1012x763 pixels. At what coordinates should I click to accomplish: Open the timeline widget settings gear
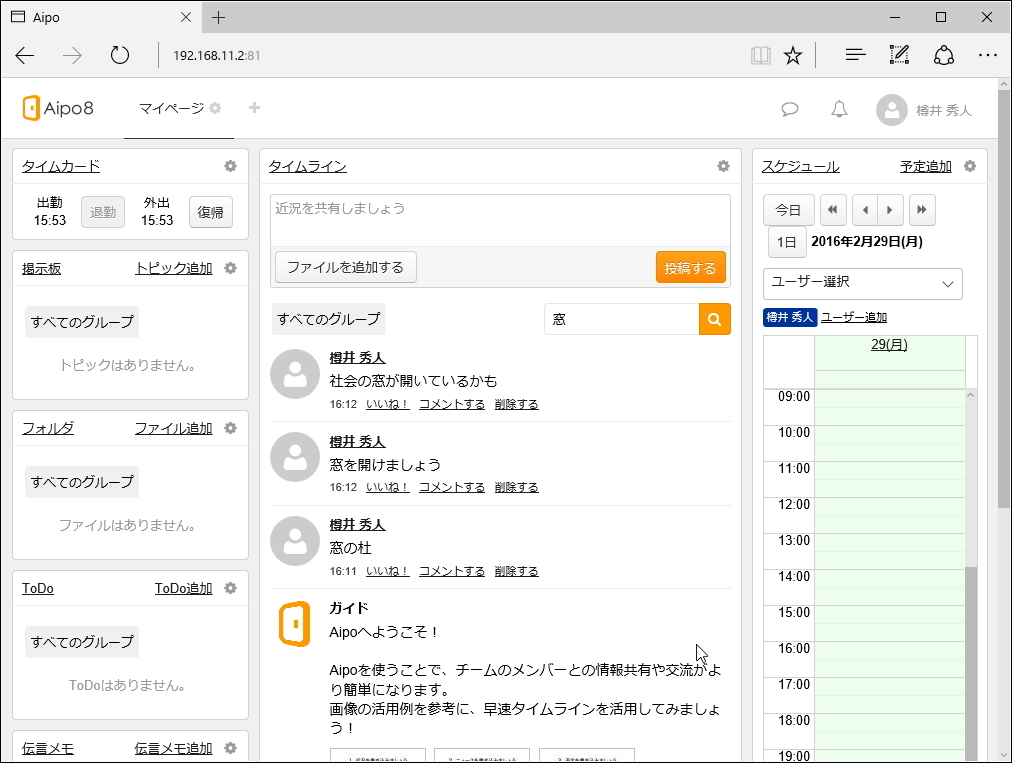click(x=722, y=167)
